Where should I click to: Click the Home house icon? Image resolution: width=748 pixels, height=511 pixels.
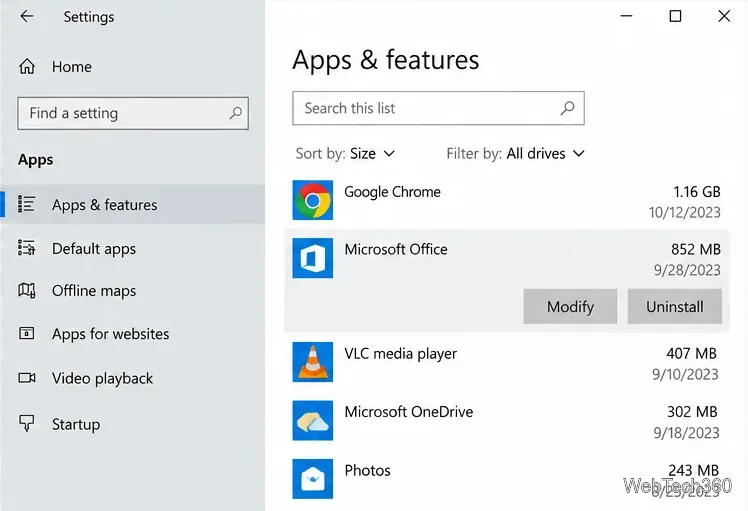[27, 66]
